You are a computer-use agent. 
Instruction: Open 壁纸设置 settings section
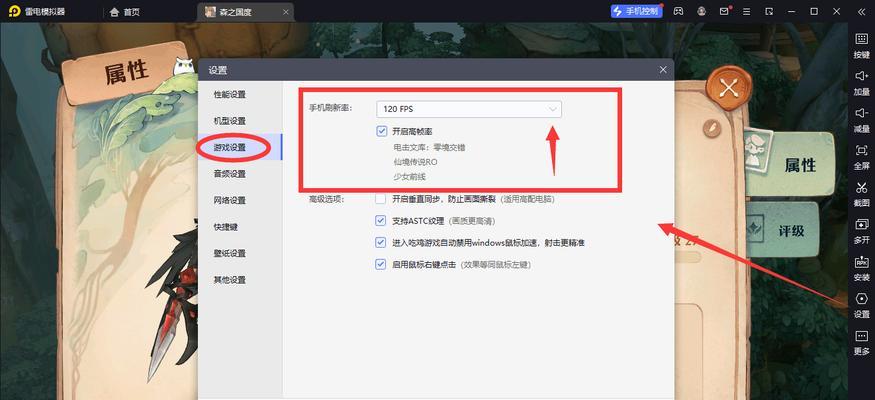(240, 253)
